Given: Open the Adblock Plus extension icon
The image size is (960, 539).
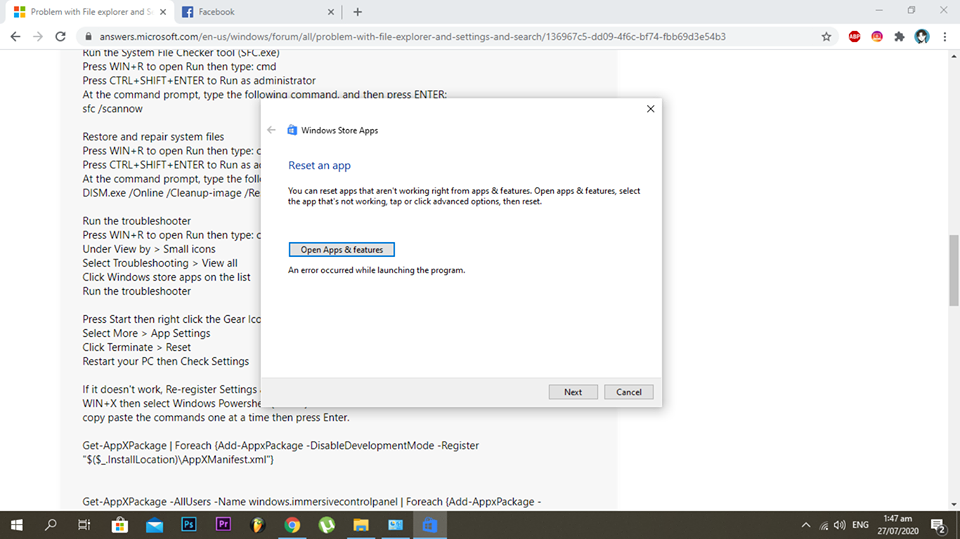Looking at the screenshot, I should (x=854, y=37).
